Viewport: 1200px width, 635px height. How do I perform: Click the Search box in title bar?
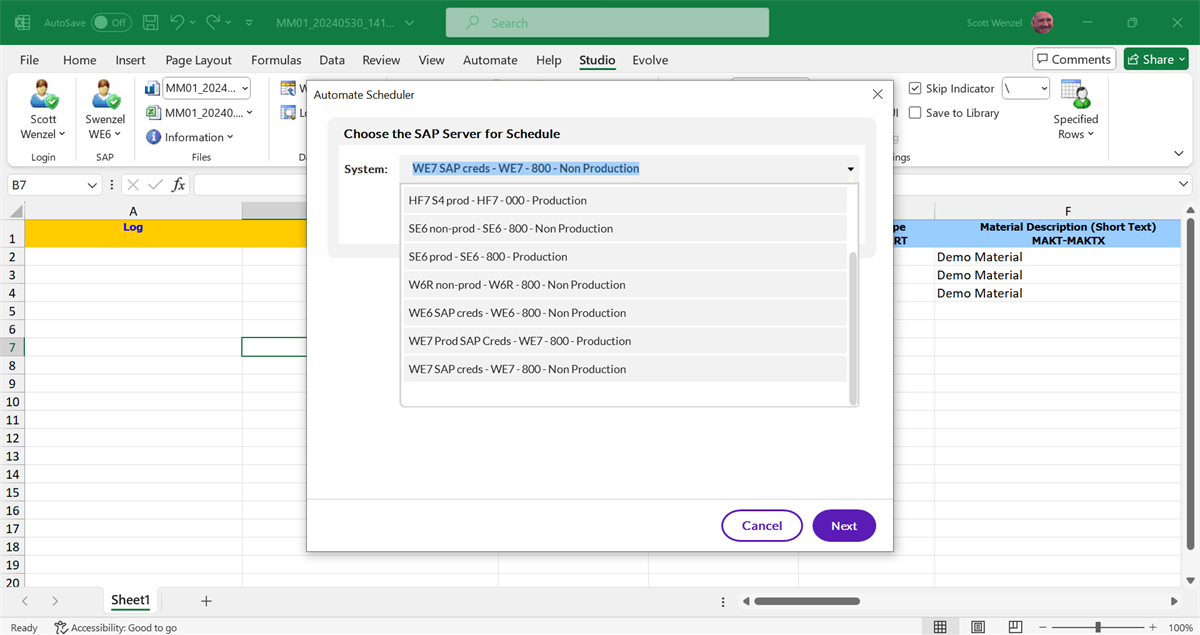[607, 23]
